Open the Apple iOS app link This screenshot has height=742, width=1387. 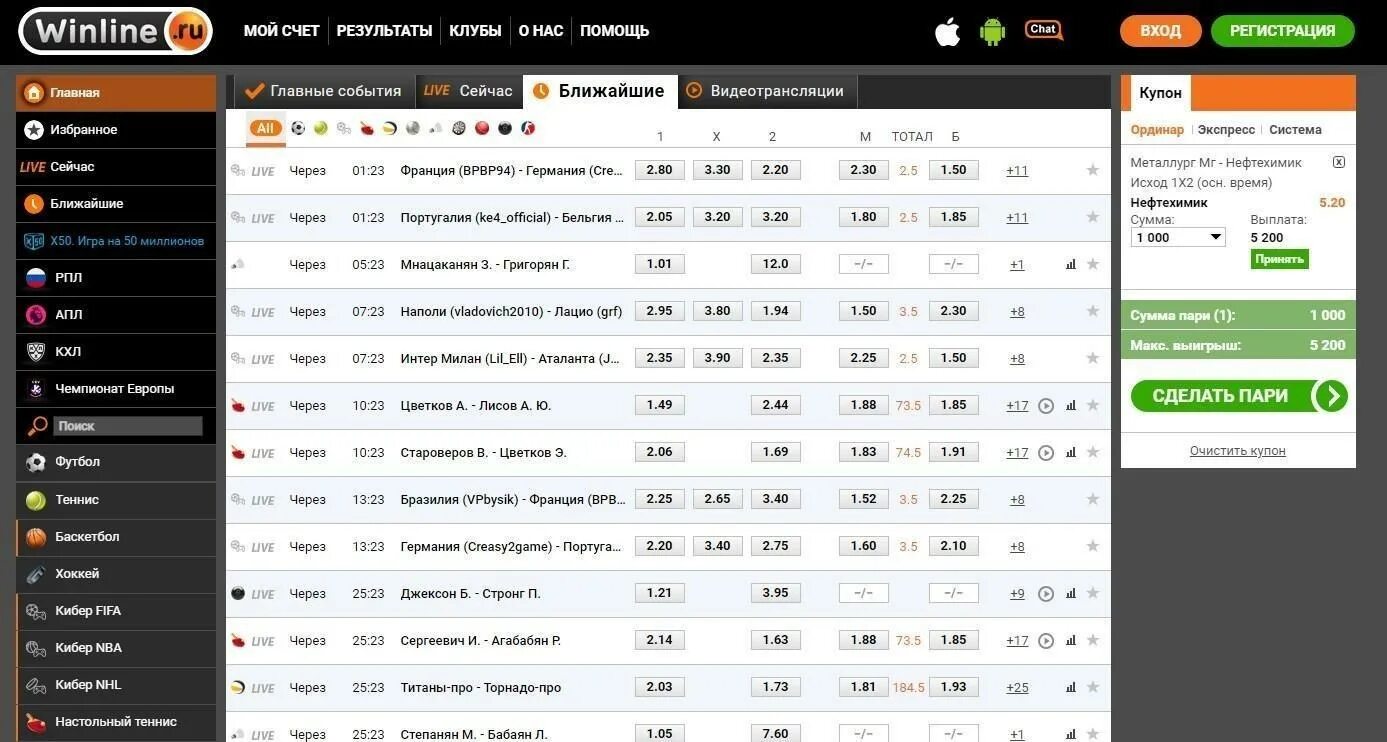click(947, 31)
